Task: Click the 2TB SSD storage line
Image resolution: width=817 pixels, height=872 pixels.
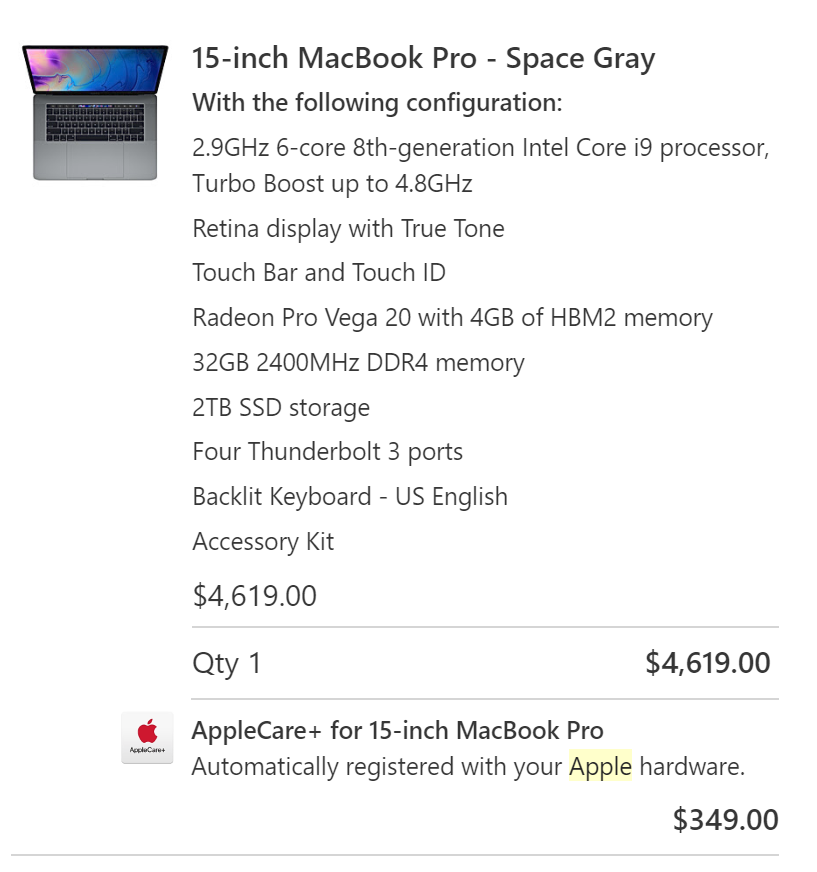Action: click(281, 408)
